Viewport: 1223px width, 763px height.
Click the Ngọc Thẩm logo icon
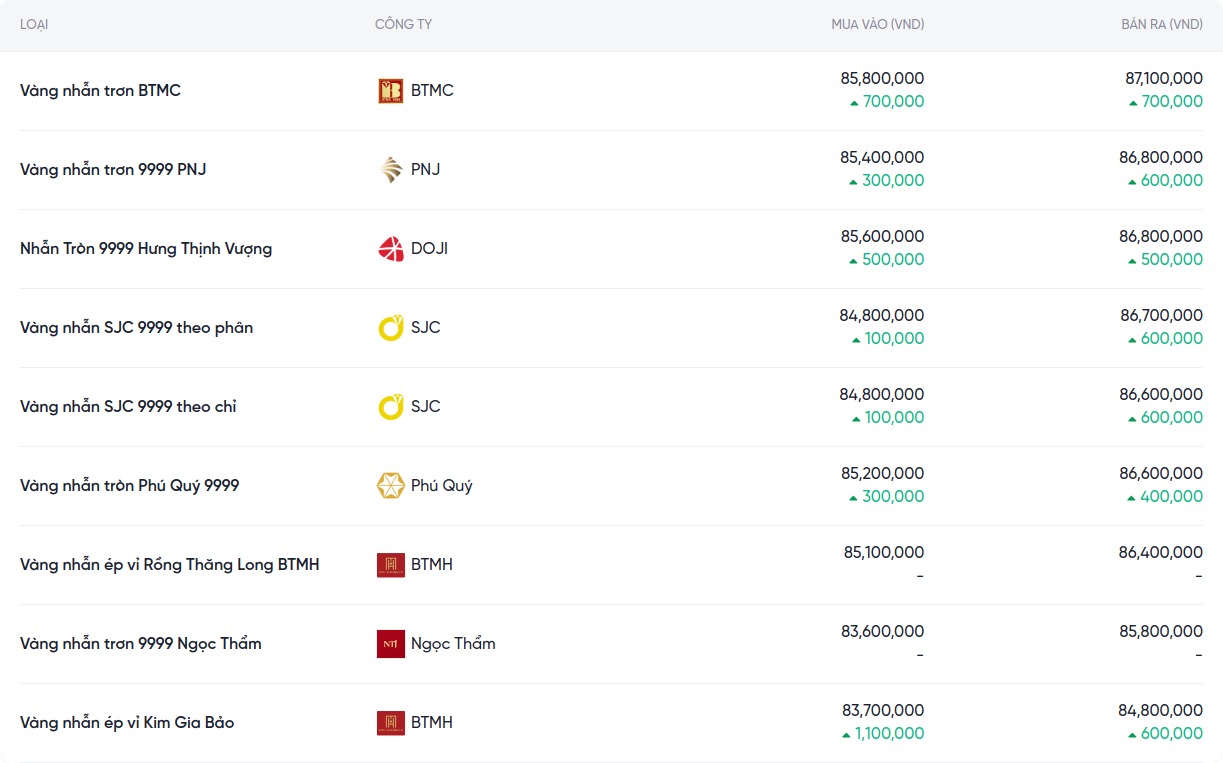pos(390,644)
